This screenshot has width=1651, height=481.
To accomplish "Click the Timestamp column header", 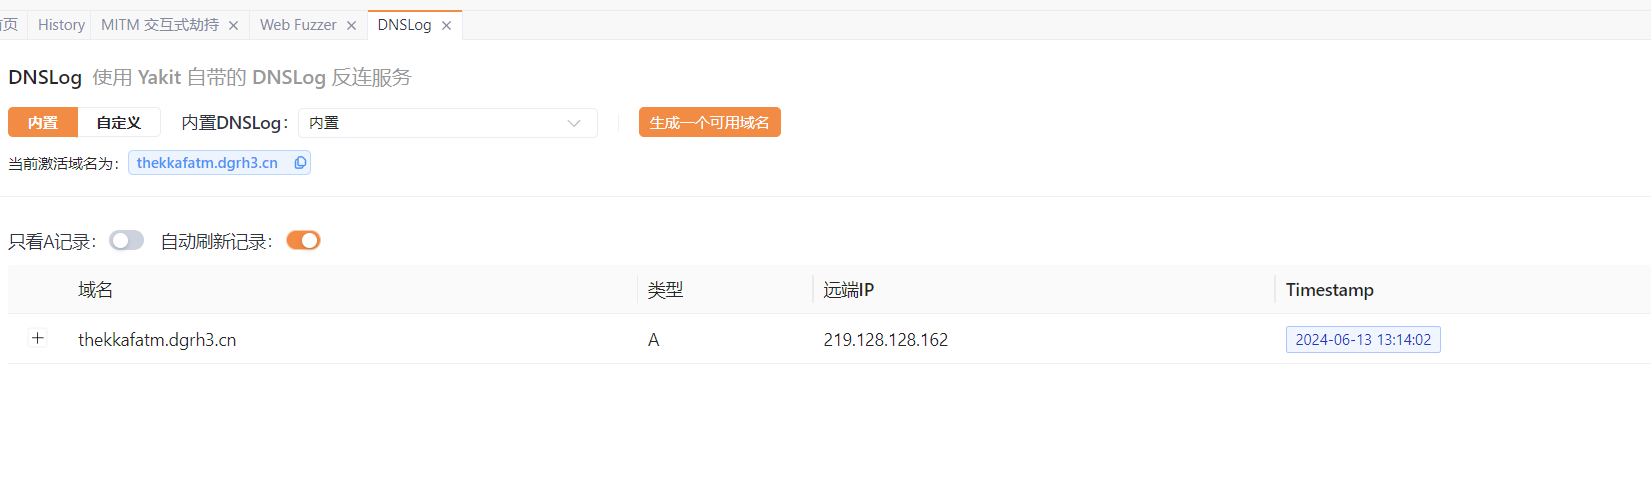I will tap(1330, 290).
